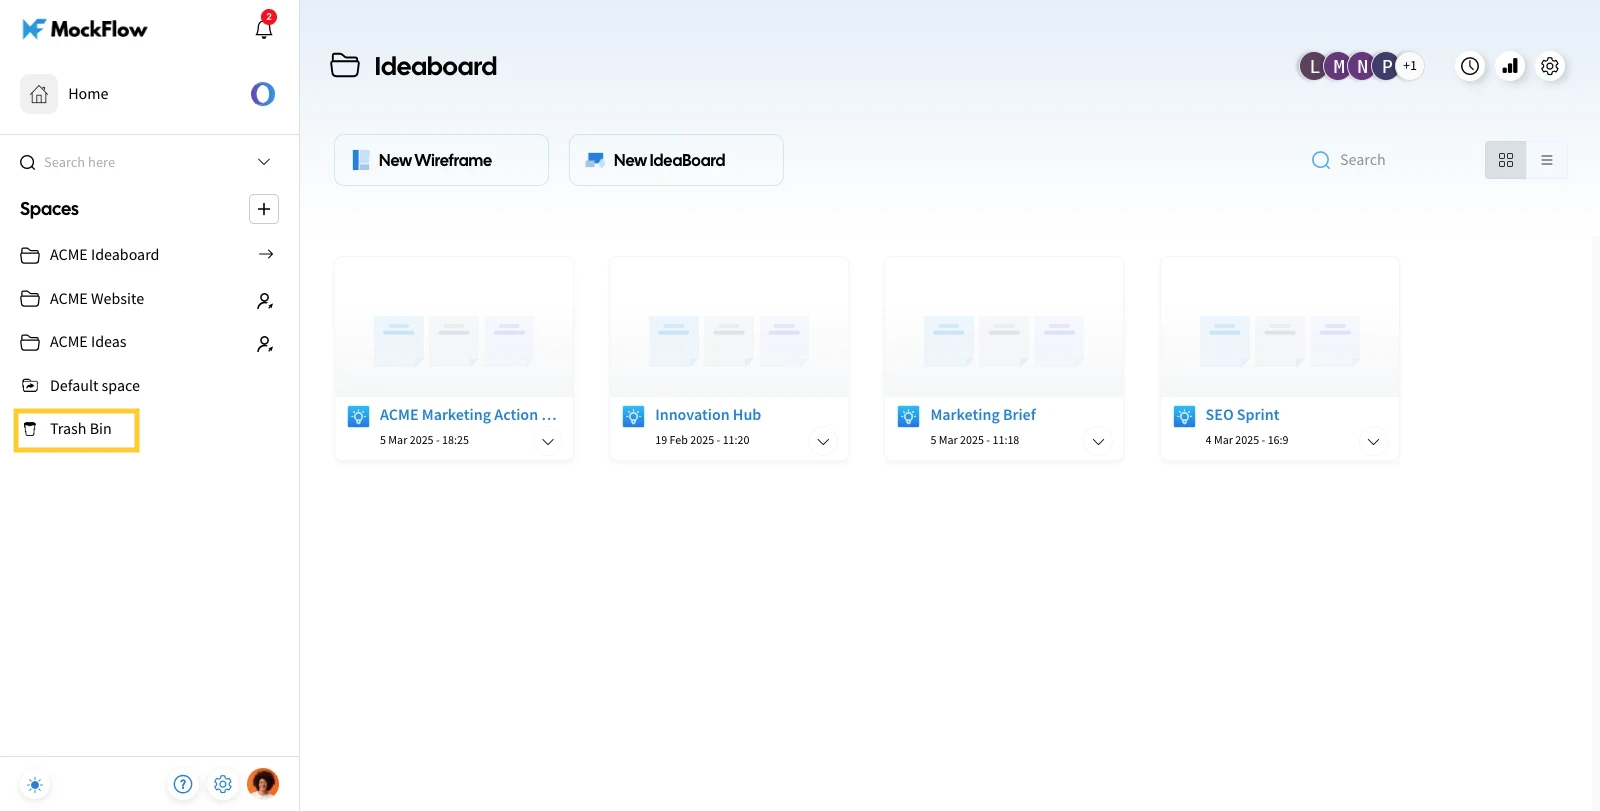Click date '5 Mar 2025 - 11:18'
The width and height of the screenshot is (1600, 811).
974,440
